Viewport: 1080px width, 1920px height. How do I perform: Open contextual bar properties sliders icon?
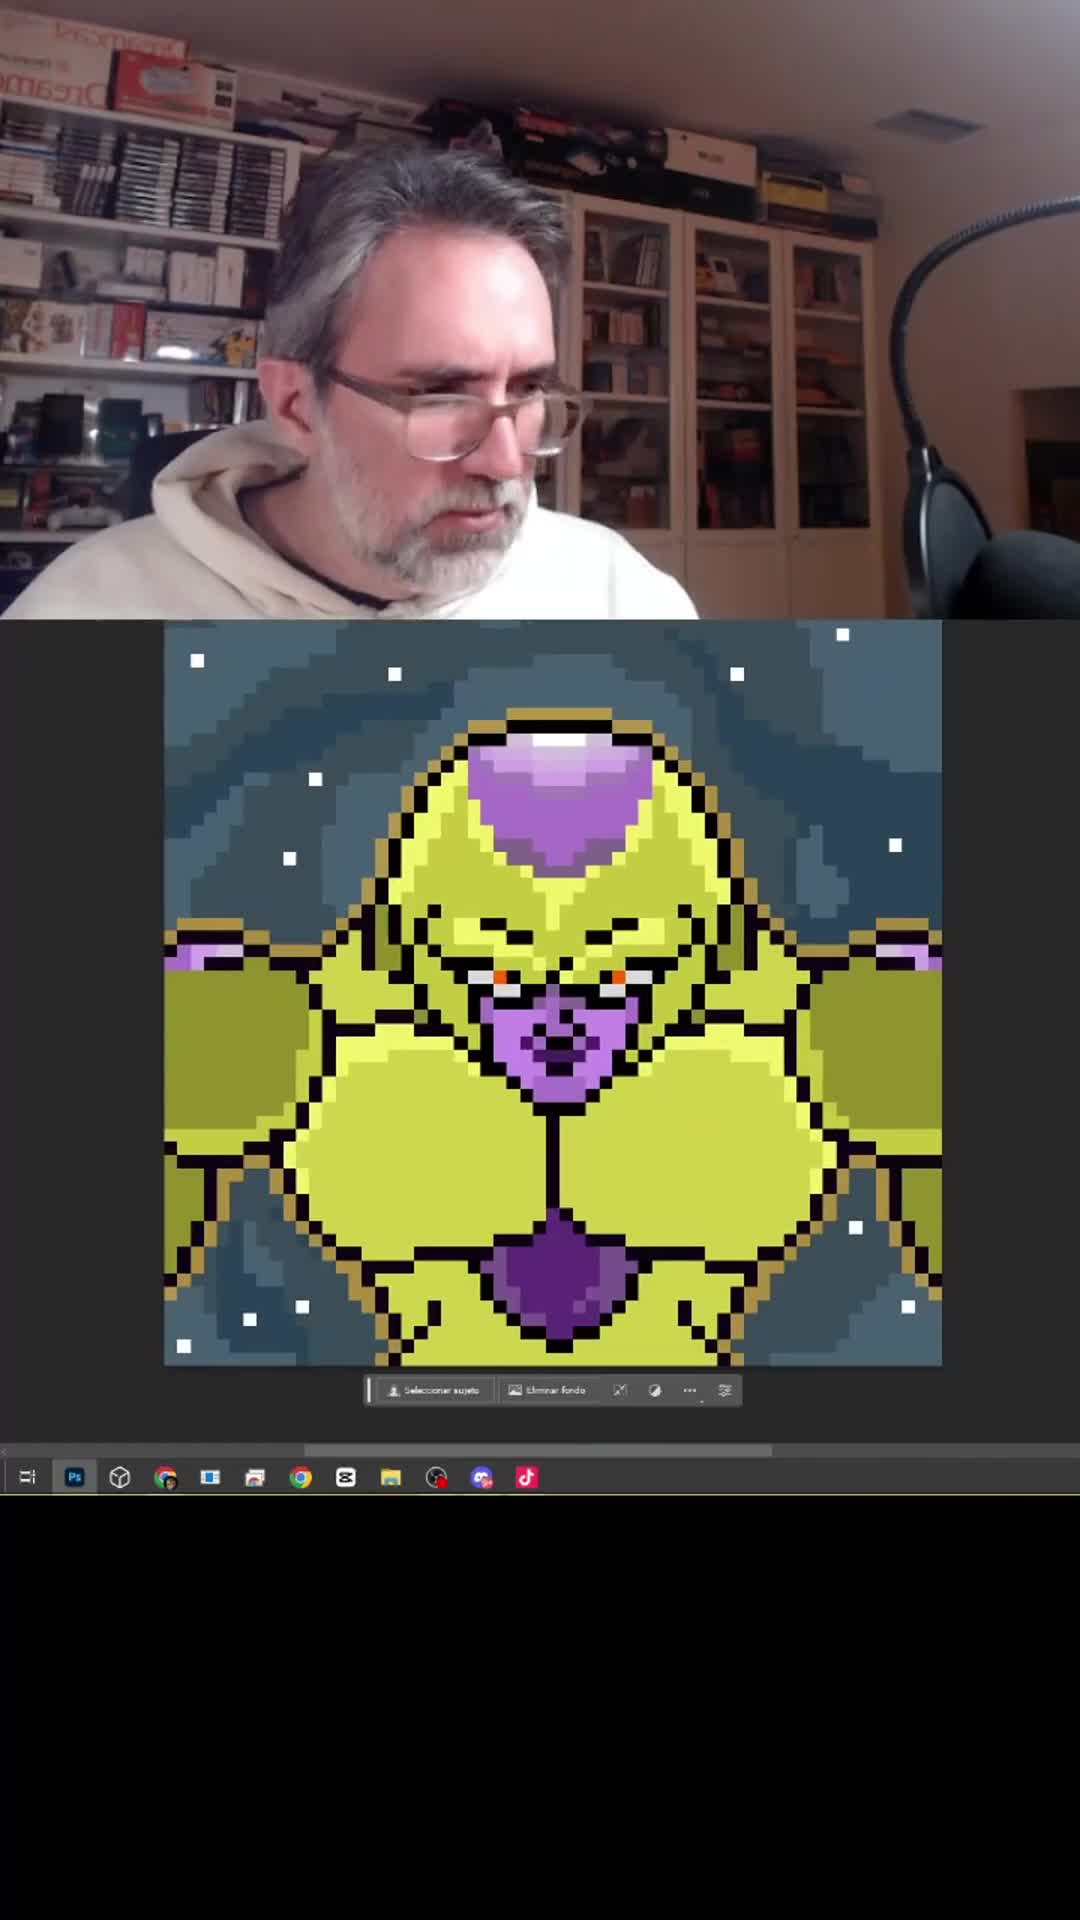coord(725,1390)
